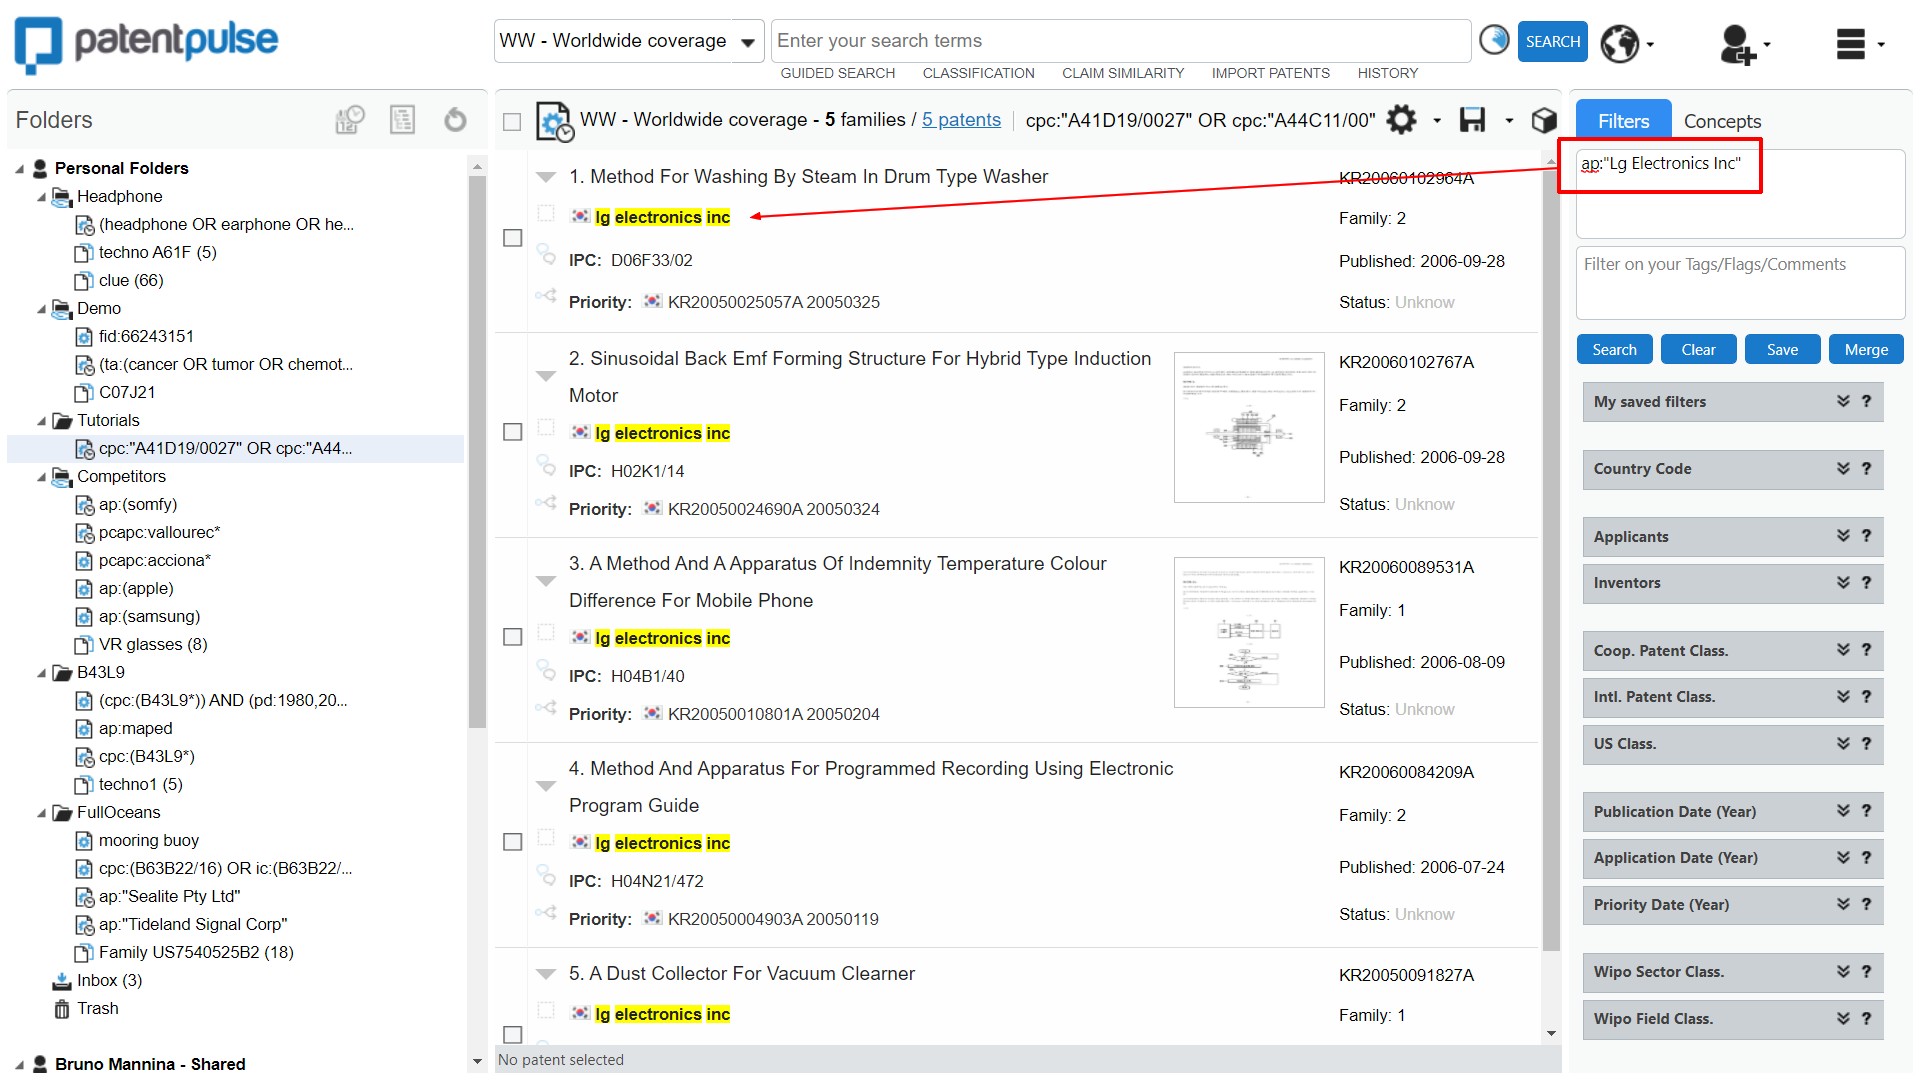The height and width of the screenshot is (1080, 1920).
Task: Open WW Worldwide coverage dropdown
Action: [x=628, y=41]
